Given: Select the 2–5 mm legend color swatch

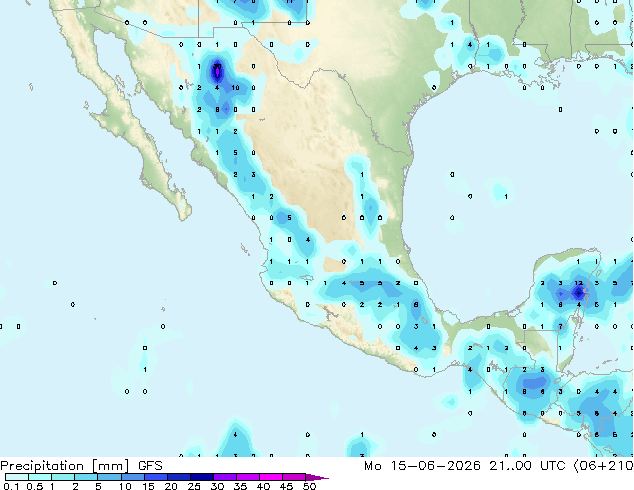Looking at the screenshot, I should coord(86,477).
